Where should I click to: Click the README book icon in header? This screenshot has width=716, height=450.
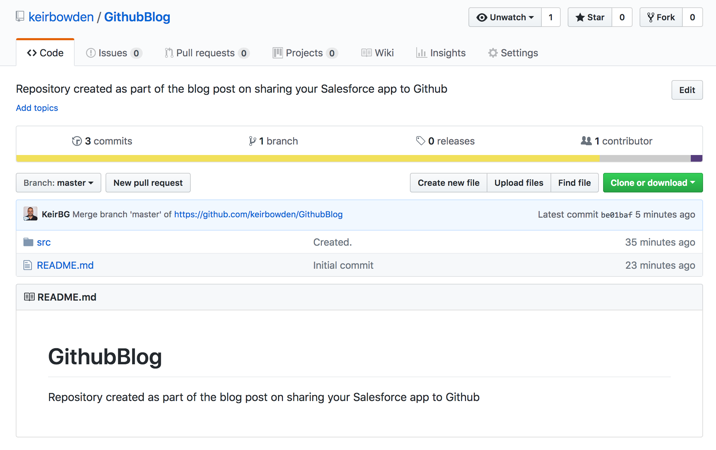(29, 297)
